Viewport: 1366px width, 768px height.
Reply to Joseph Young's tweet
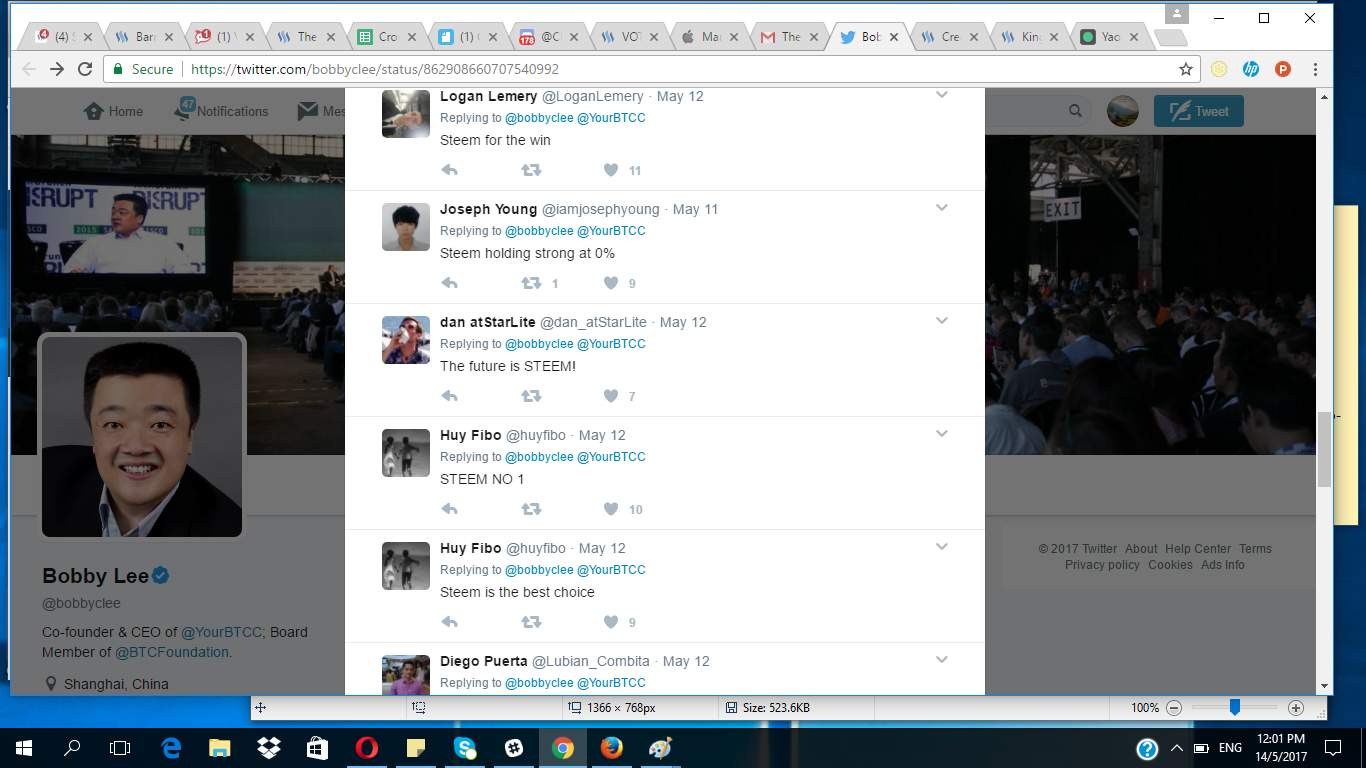[449, 283]
